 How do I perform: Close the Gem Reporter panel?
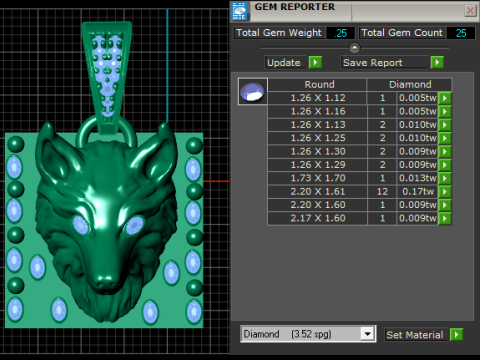tap(470, 11)
